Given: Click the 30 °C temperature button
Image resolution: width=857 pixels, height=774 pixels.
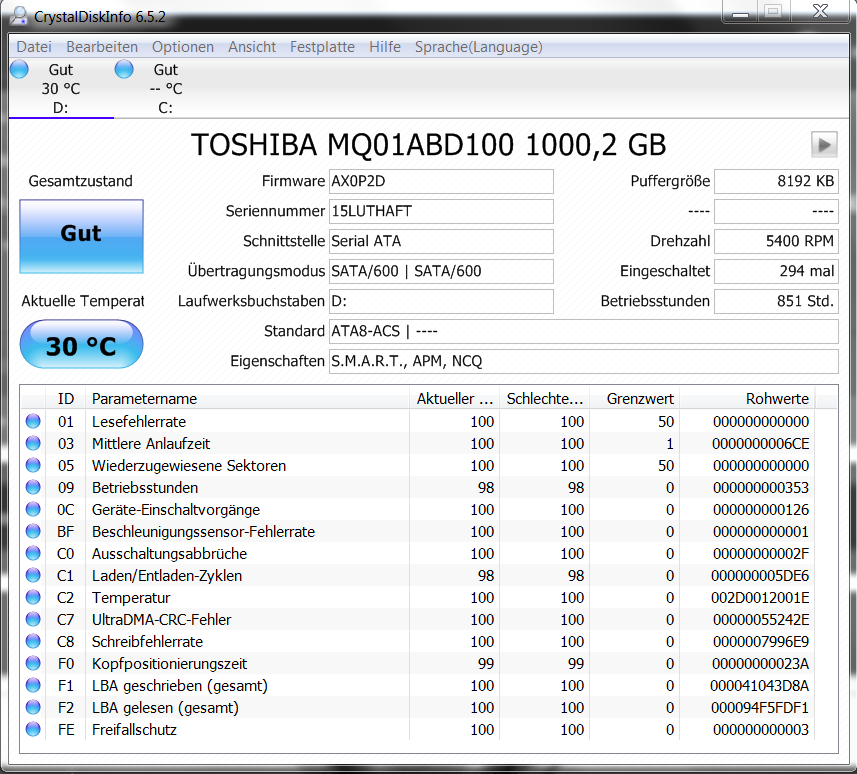Looking at the screenshot, I should (81, 346).
